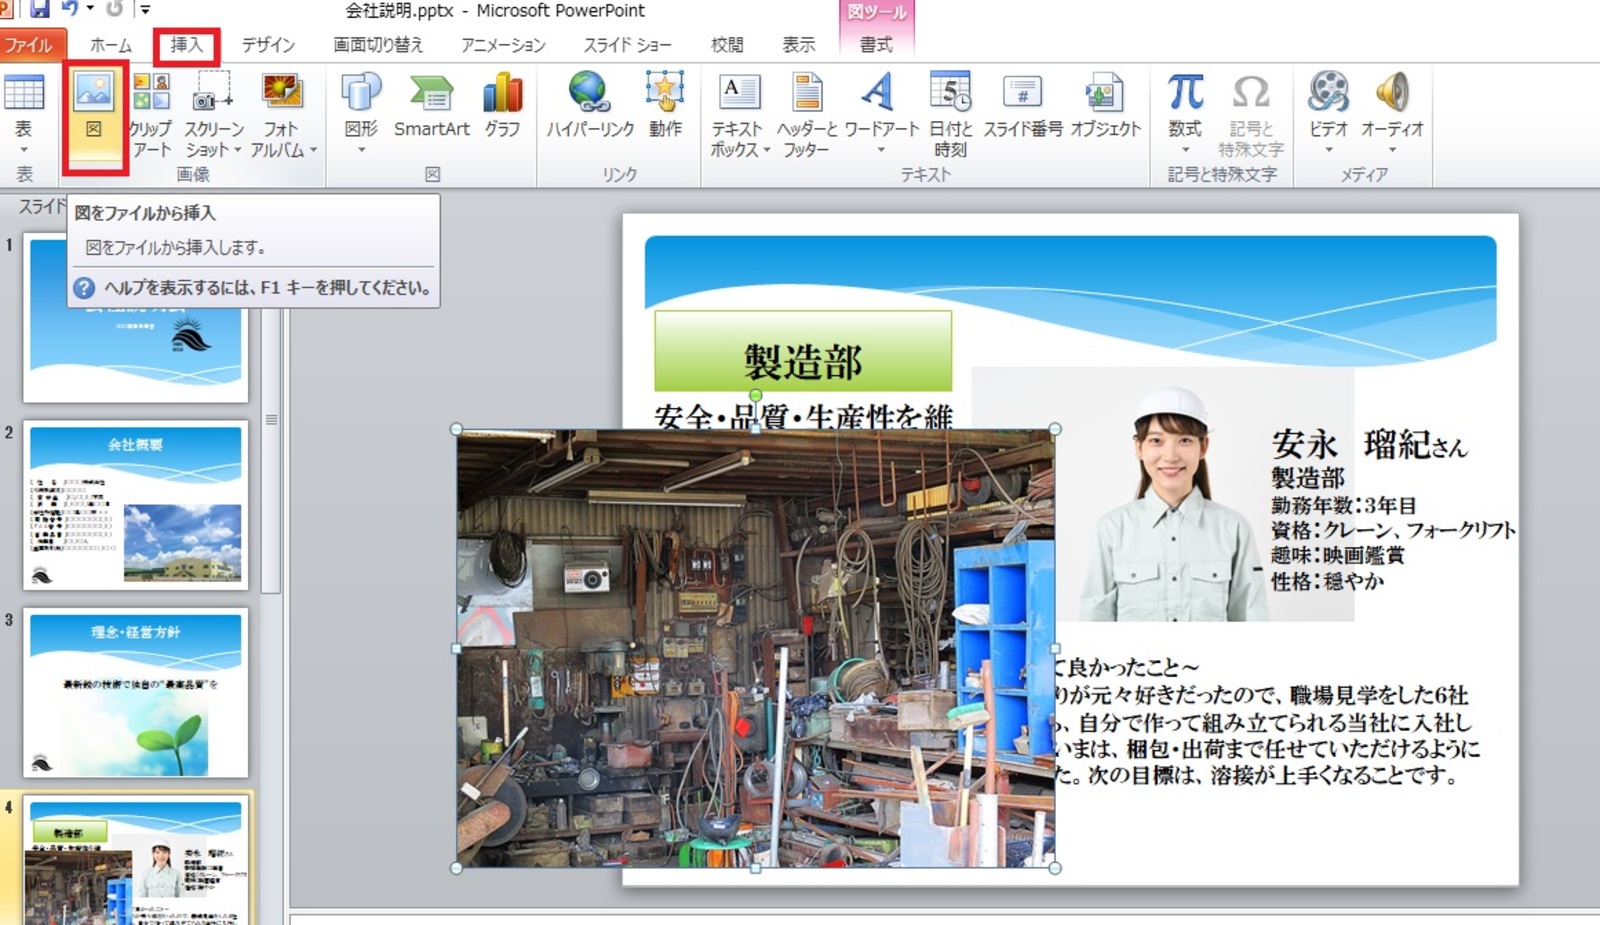Select the 会社概要 slide 2 thumbnail
This screenshot has height=925, width=1600.
click(135, 505)
